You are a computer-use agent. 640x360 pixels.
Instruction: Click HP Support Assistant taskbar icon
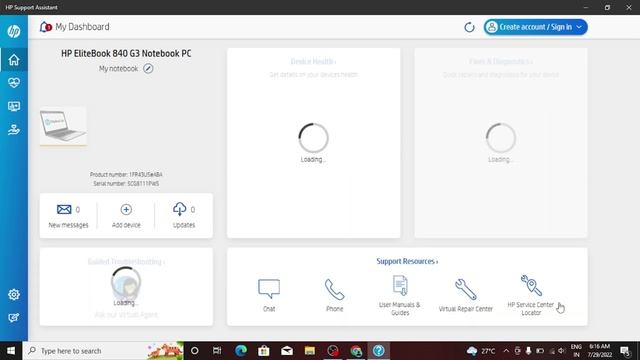379,351
